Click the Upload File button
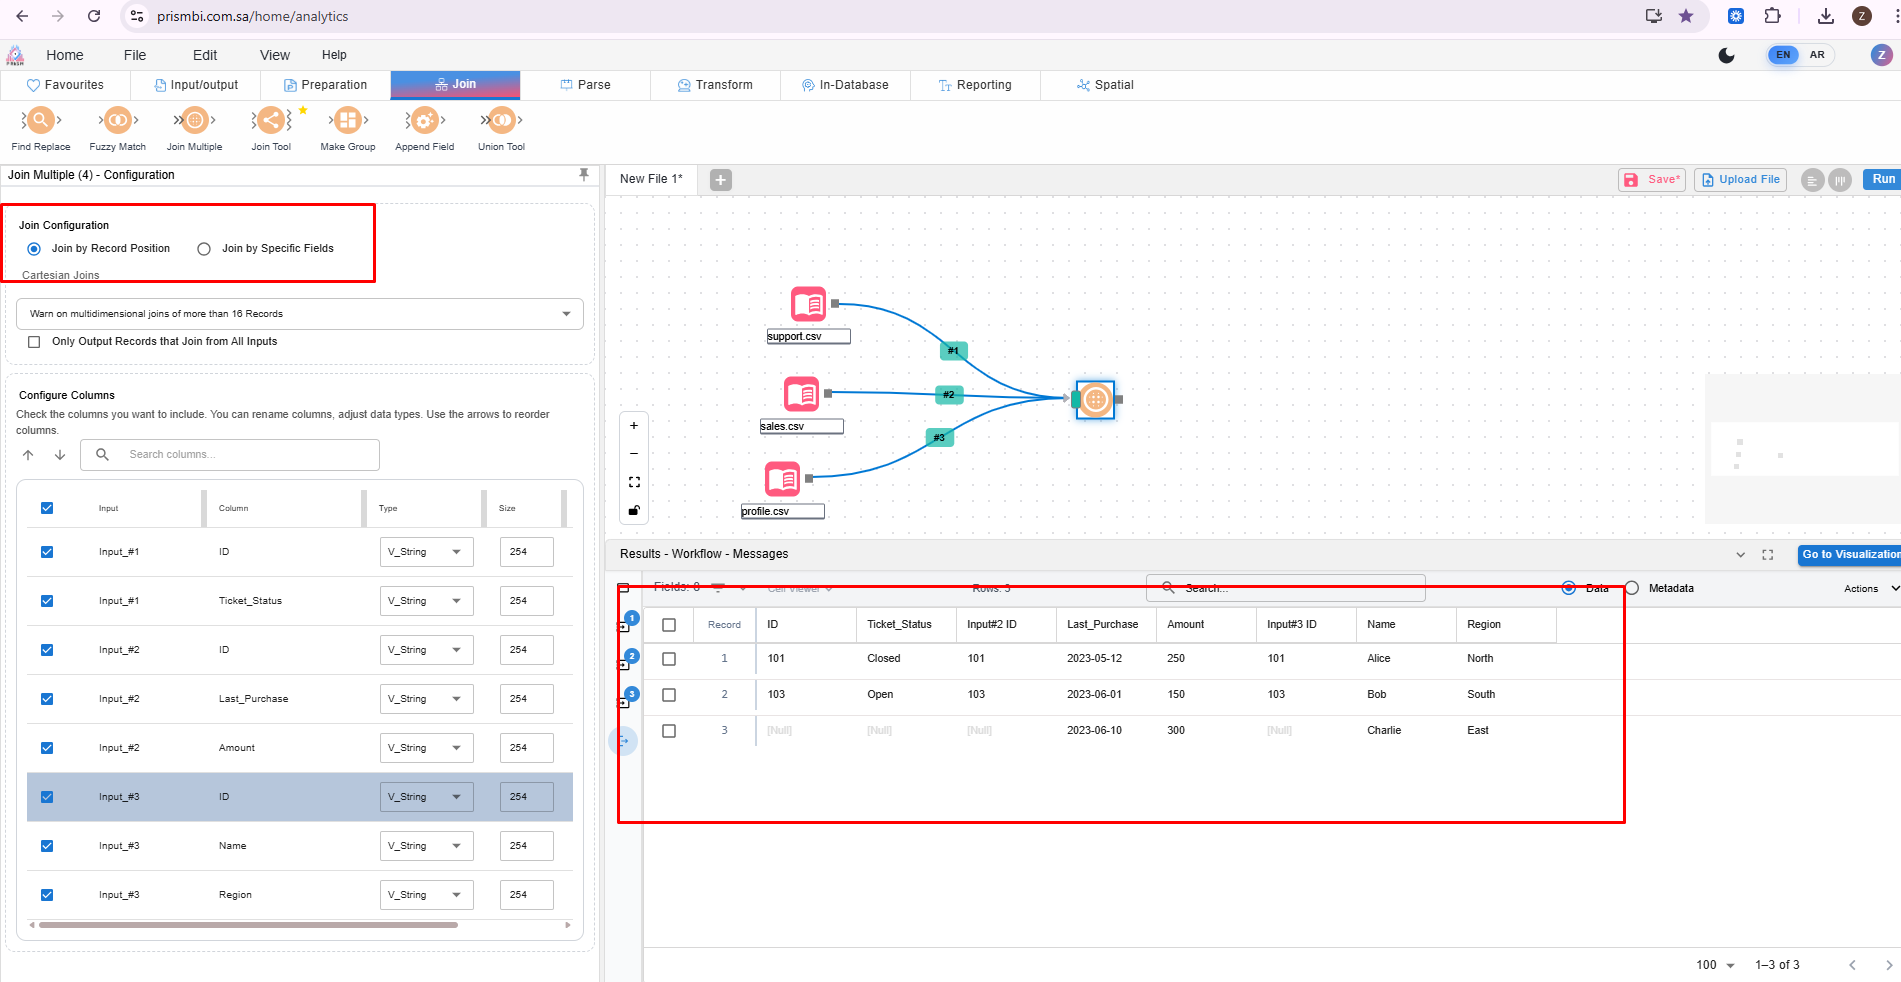The height and width of the screenshot is (982, 1901). click(x=1740, y=180)
